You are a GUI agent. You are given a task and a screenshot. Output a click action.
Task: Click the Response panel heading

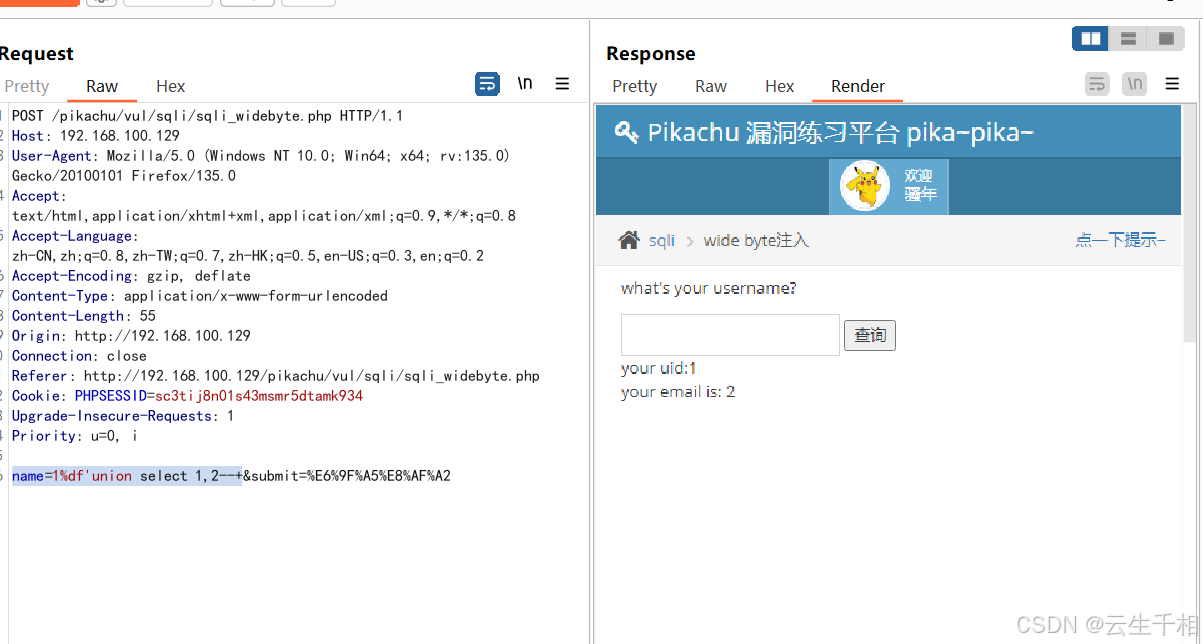tap(651, 54)
